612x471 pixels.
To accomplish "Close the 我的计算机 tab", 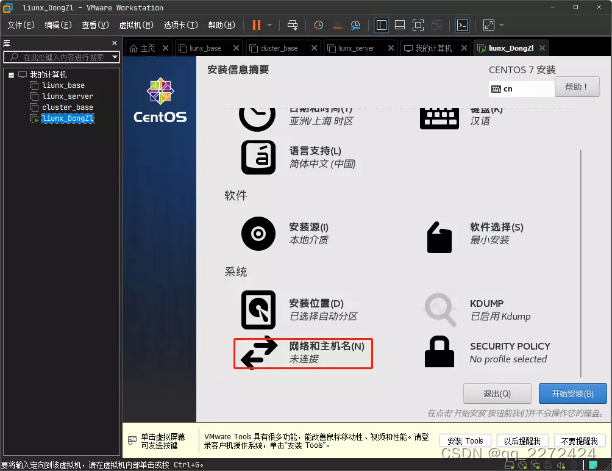I will tap(464, 48).
